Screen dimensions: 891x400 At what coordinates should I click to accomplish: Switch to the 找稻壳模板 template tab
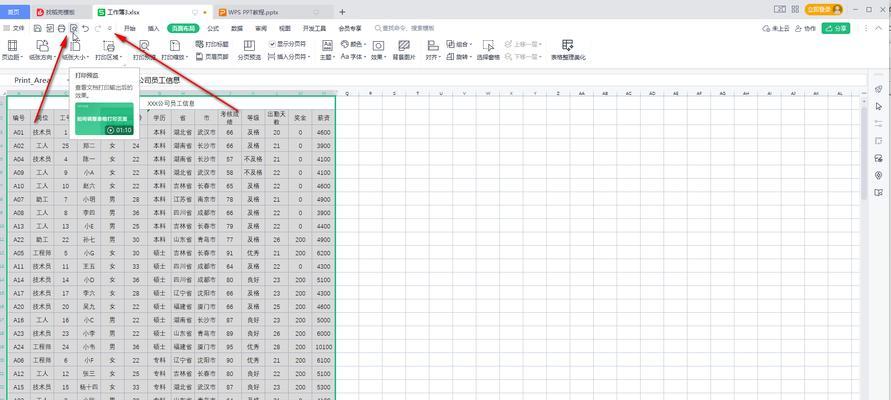pyautogui.click(x=61, y=11)
